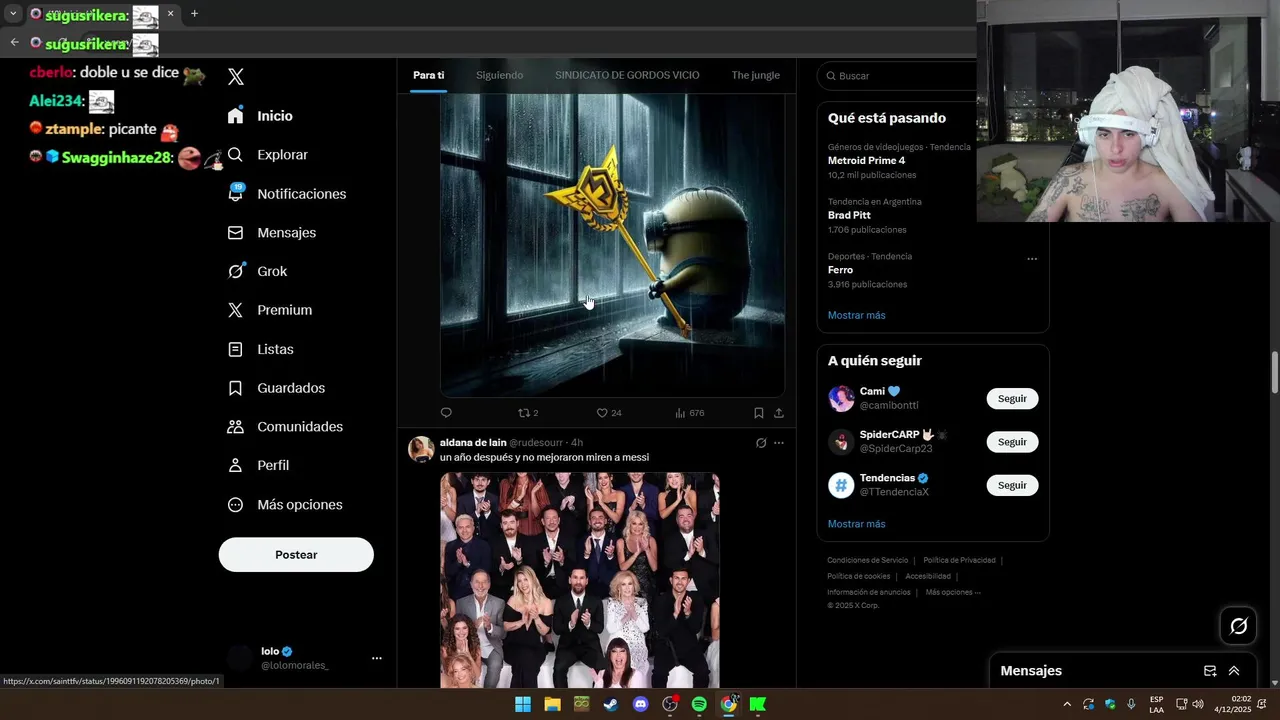Viewport: 1280px width, 720px height.
Task: Open the X logo home link
Action: point(236,77)
